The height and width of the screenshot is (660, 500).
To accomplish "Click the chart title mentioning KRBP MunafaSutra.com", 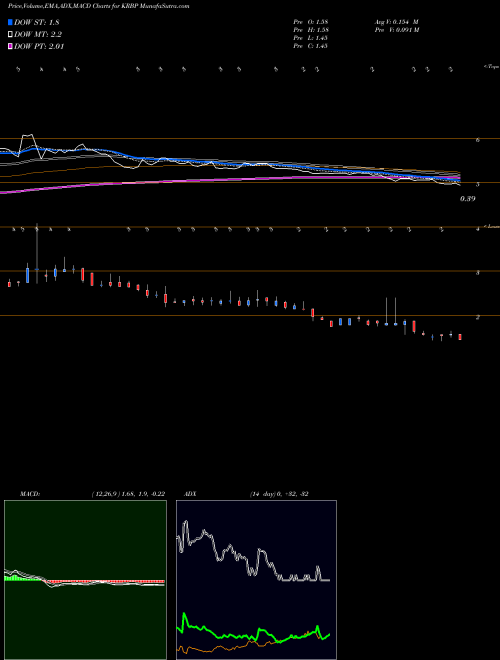I will [98, 6].
